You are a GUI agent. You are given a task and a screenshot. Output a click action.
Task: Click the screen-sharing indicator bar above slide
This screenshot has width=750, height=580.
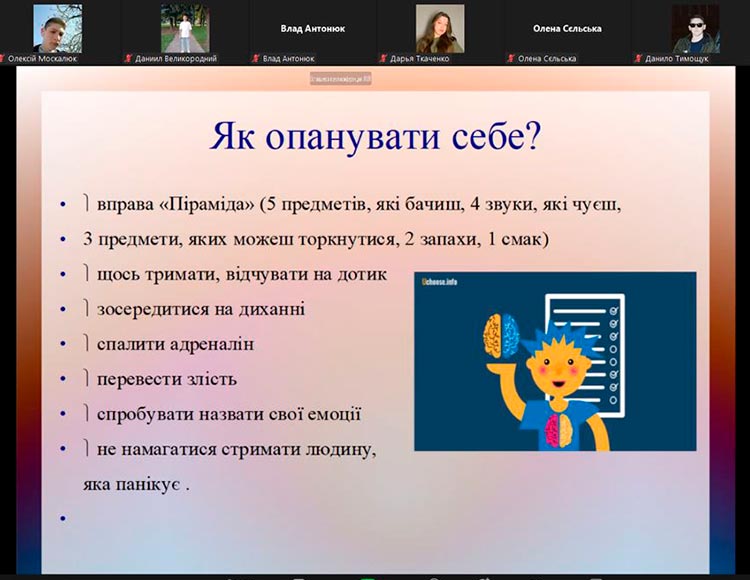[x=340, y=77]
